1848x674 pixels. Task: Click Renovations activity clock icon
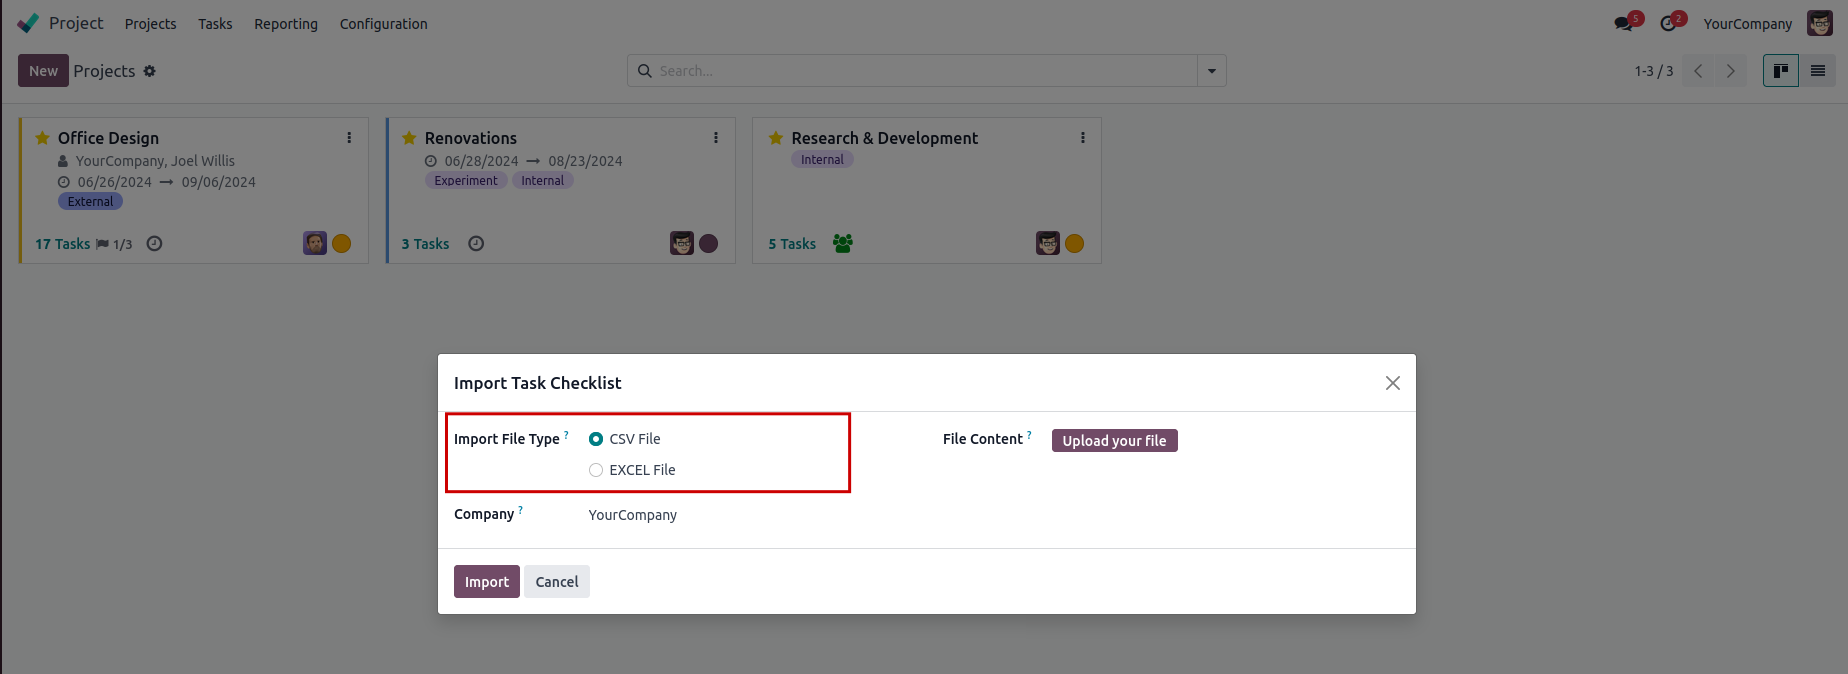[476, 244]
